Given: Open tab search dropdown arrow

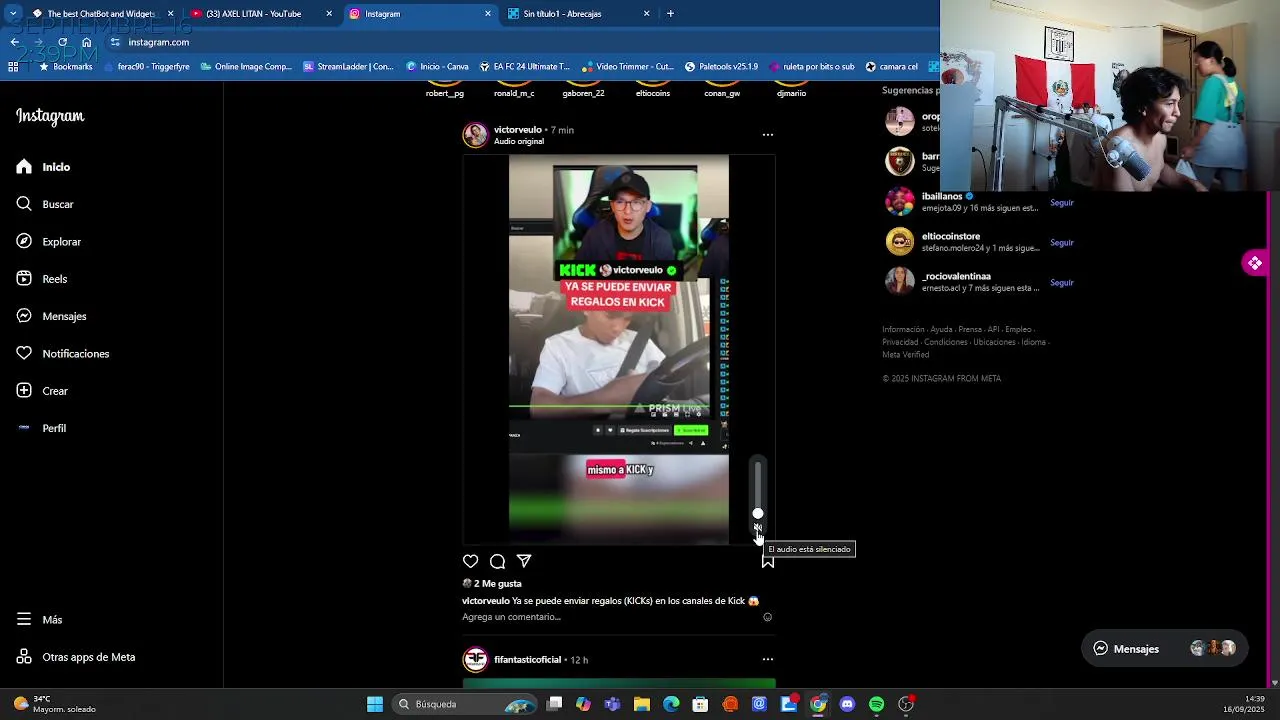Looking at the screenshot, I should coord(12,14).
